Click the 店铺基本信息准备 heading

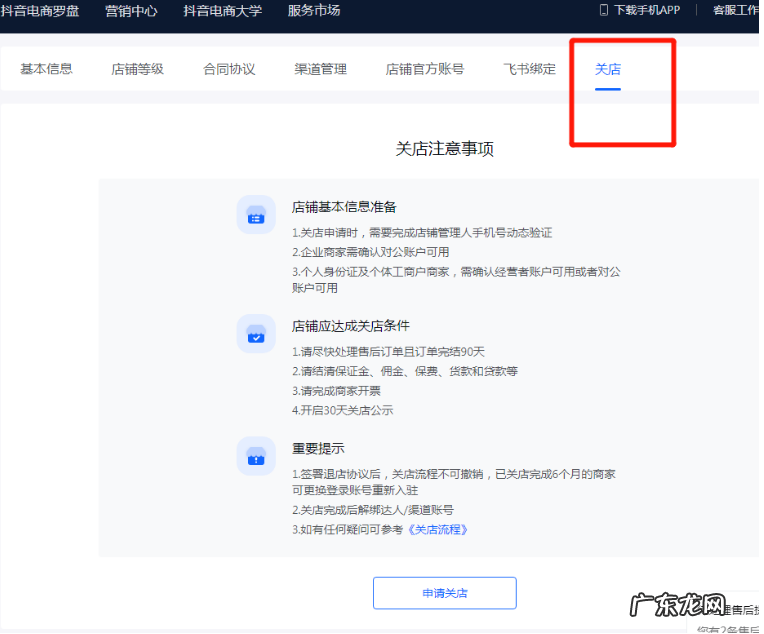(344, 207)
